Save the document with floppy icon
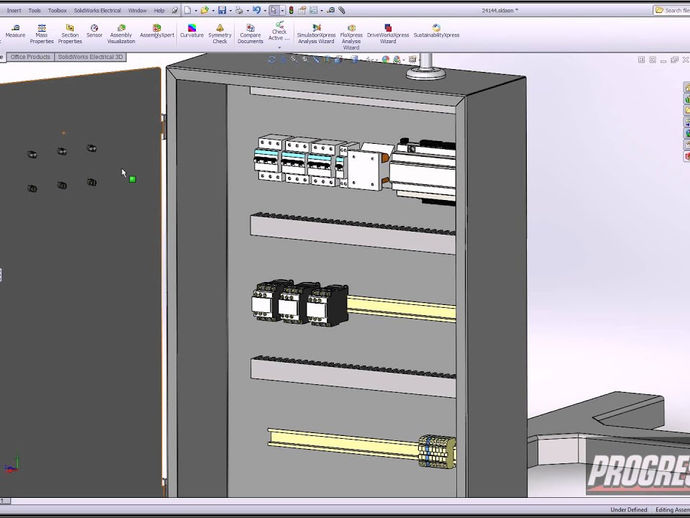This screenshot has width=690, height=518. [x=222, y=10]
